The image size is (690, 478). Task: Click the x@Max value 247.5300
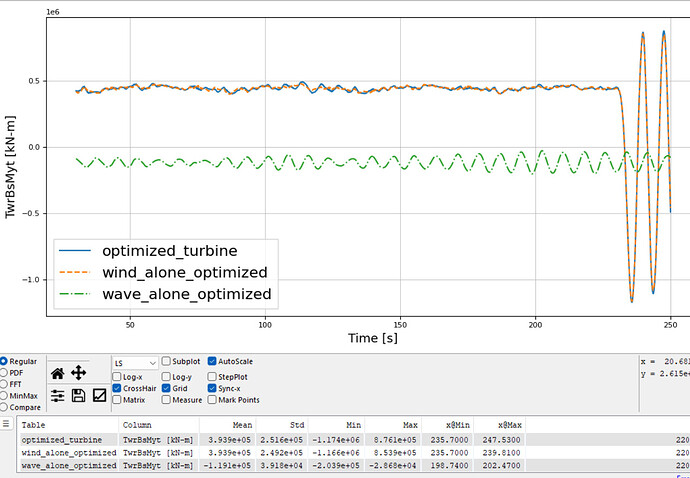(x=505, y=440)
